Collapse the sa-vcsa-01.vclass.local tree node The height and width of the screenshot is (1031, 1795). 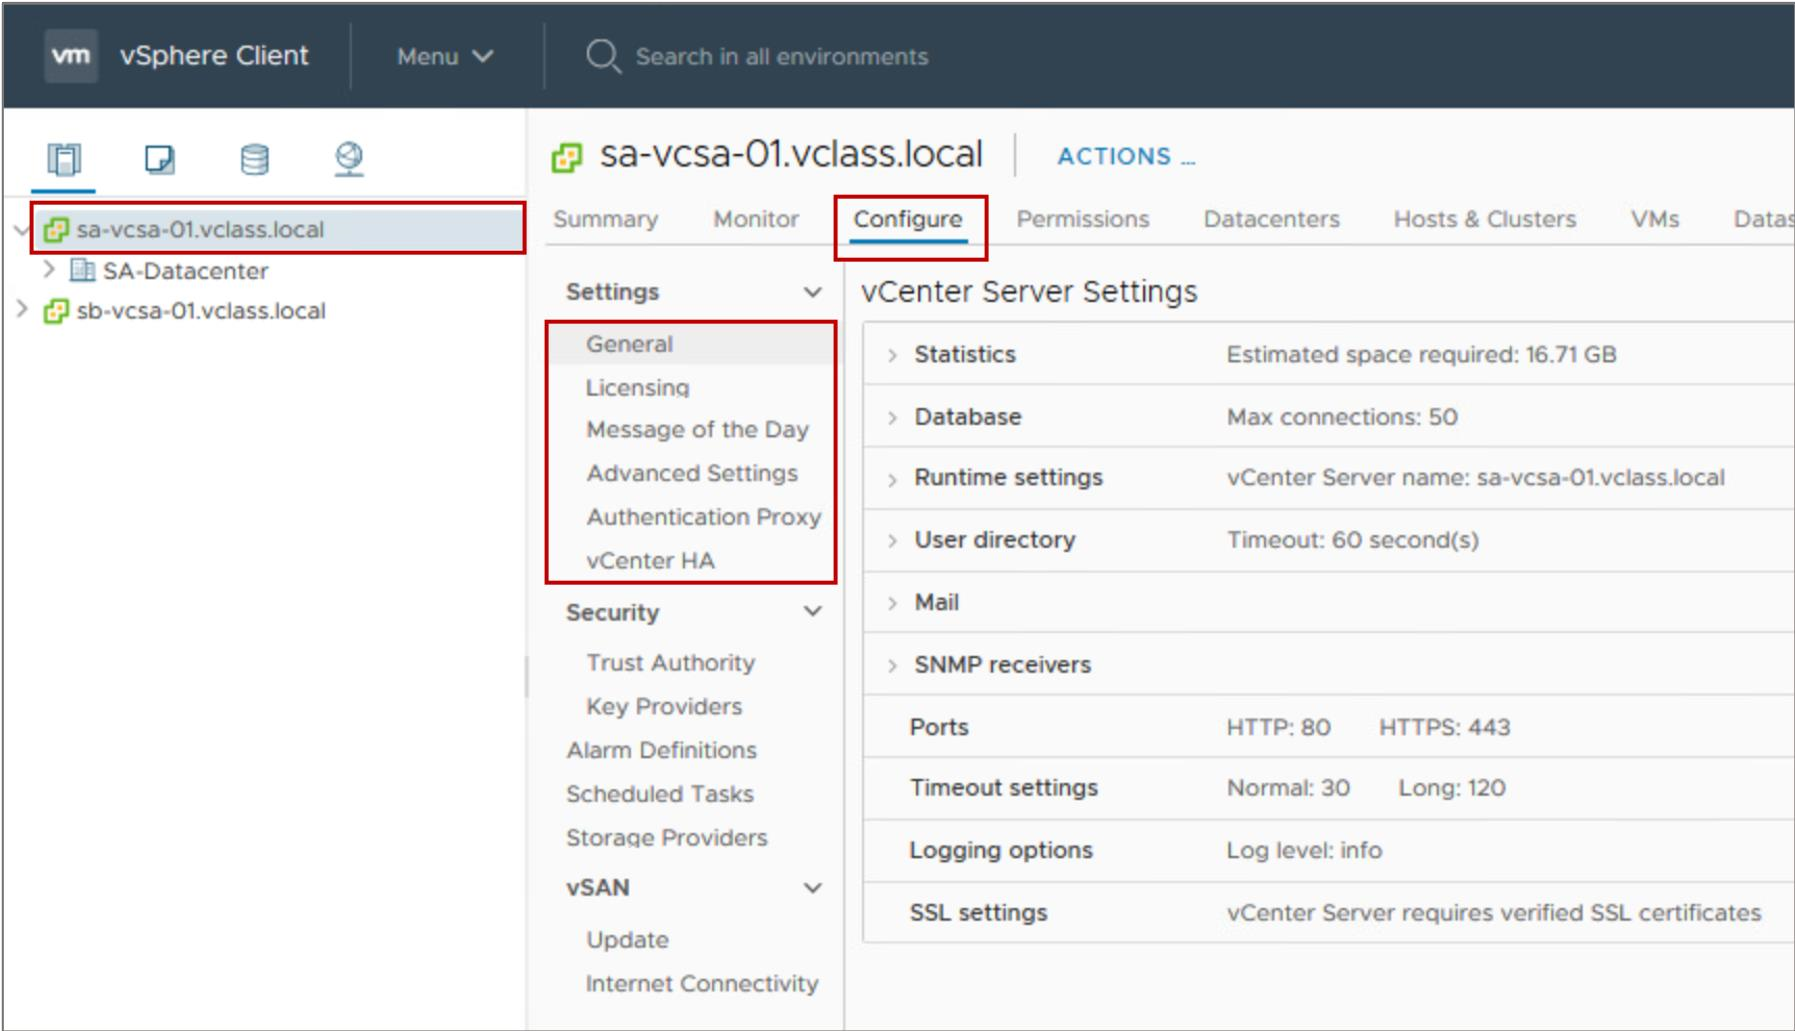[21, 230]
